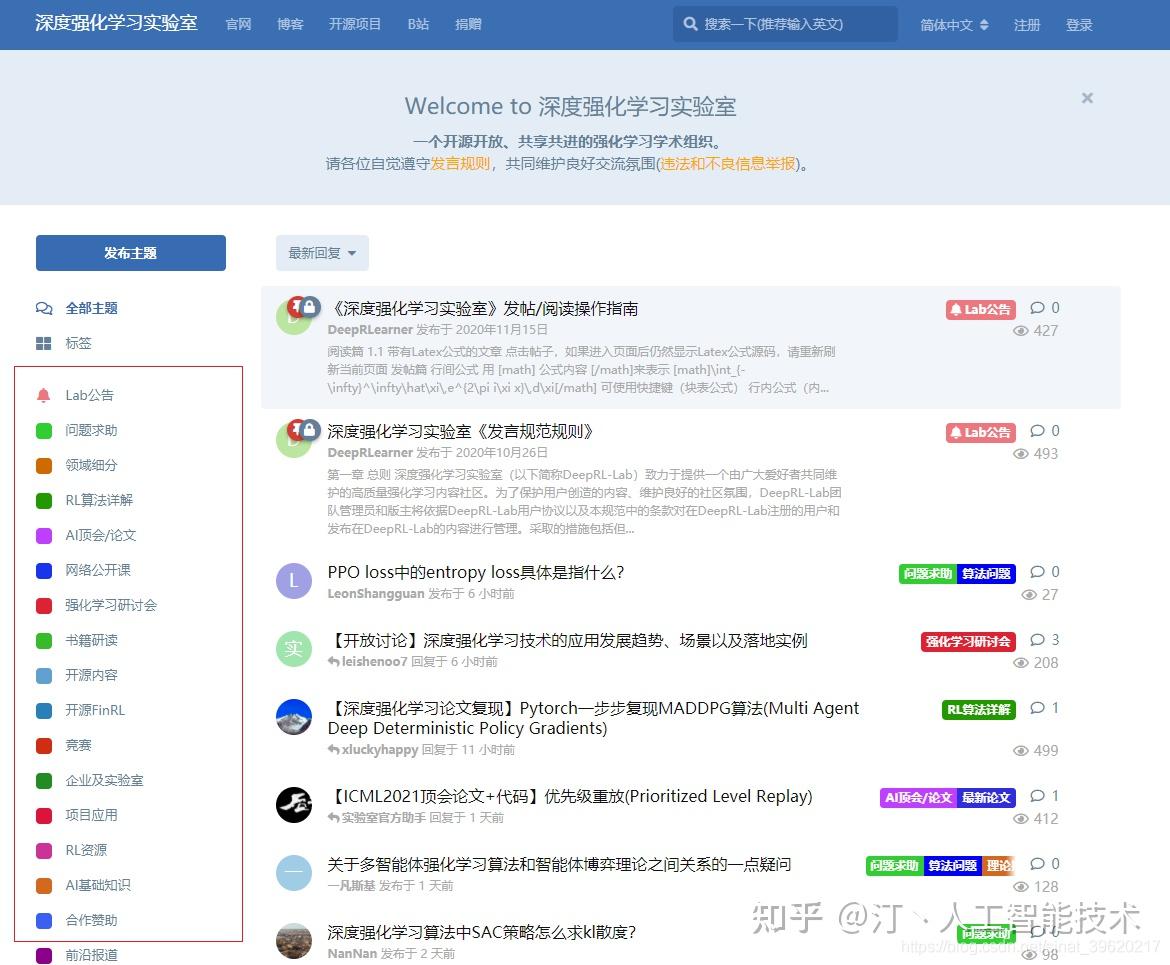Click inside the search input field

pyautogui.click(x=790, y=24)
